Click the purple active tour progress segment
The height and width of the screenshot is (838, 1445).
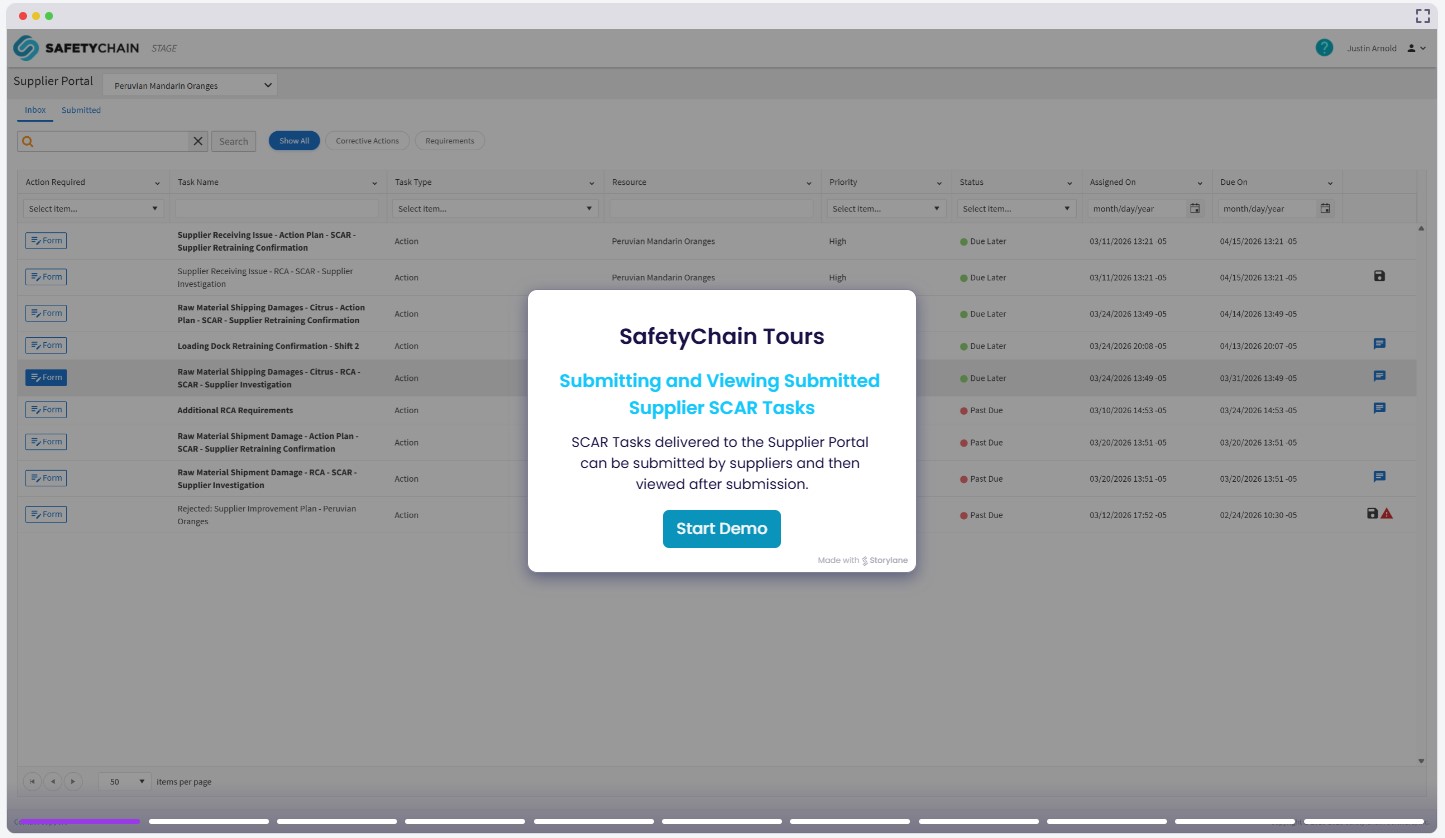[x=80, y=821]
